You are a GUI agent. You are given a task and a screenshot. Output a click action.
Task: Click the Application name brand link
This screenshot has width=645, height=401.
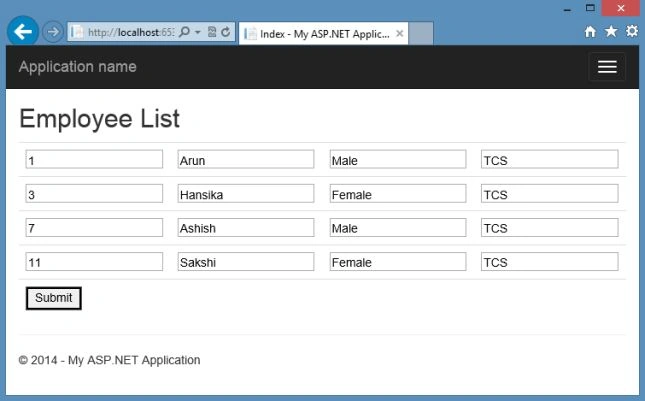[77, 67]
